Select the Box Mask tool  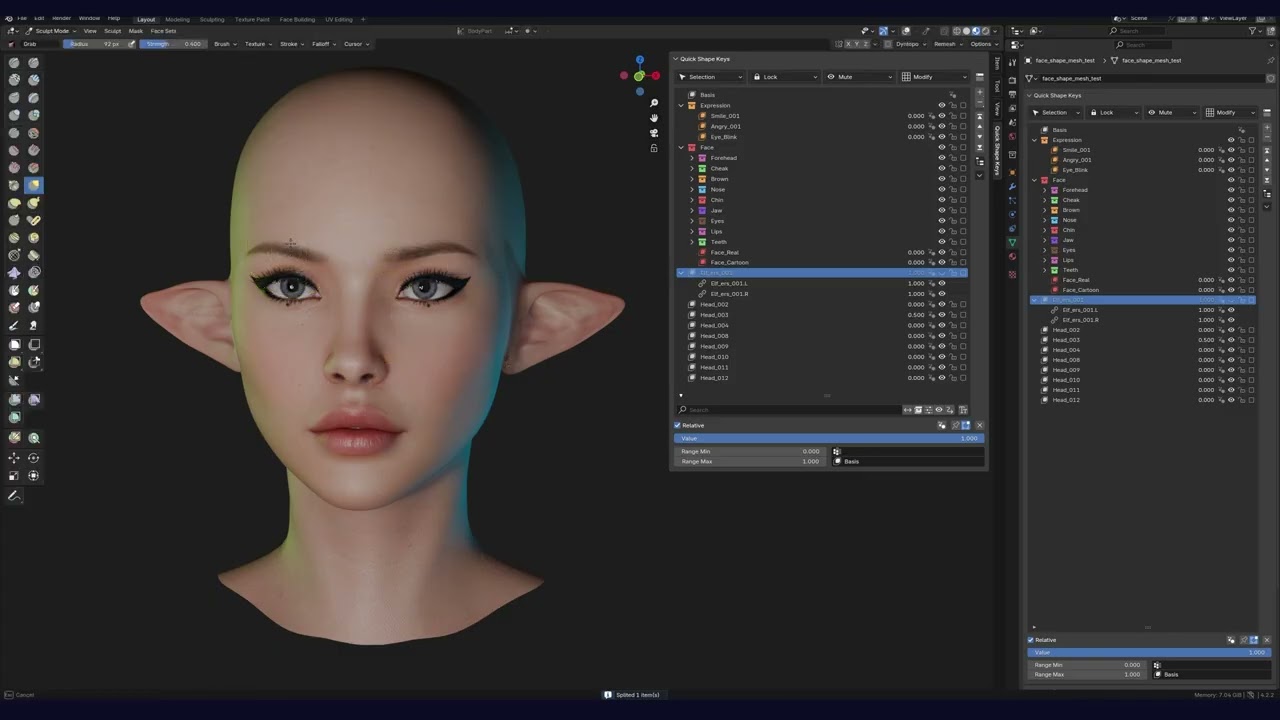pos(14,344)
